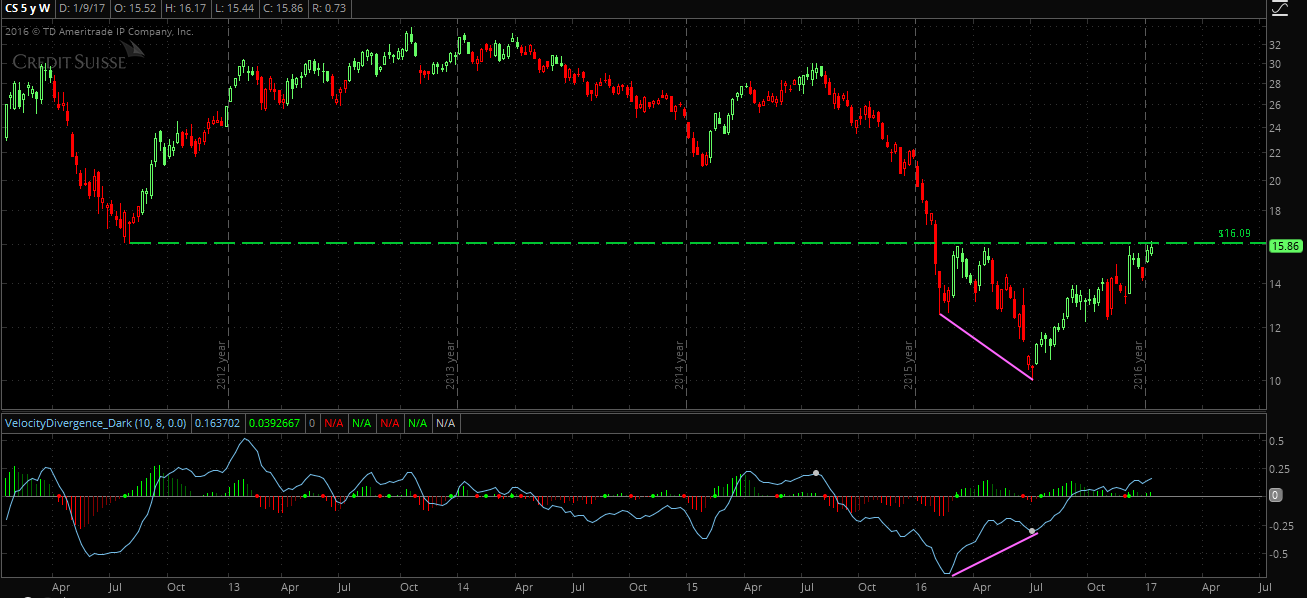Click the 2016 year vertical marker

point(1138,366)
